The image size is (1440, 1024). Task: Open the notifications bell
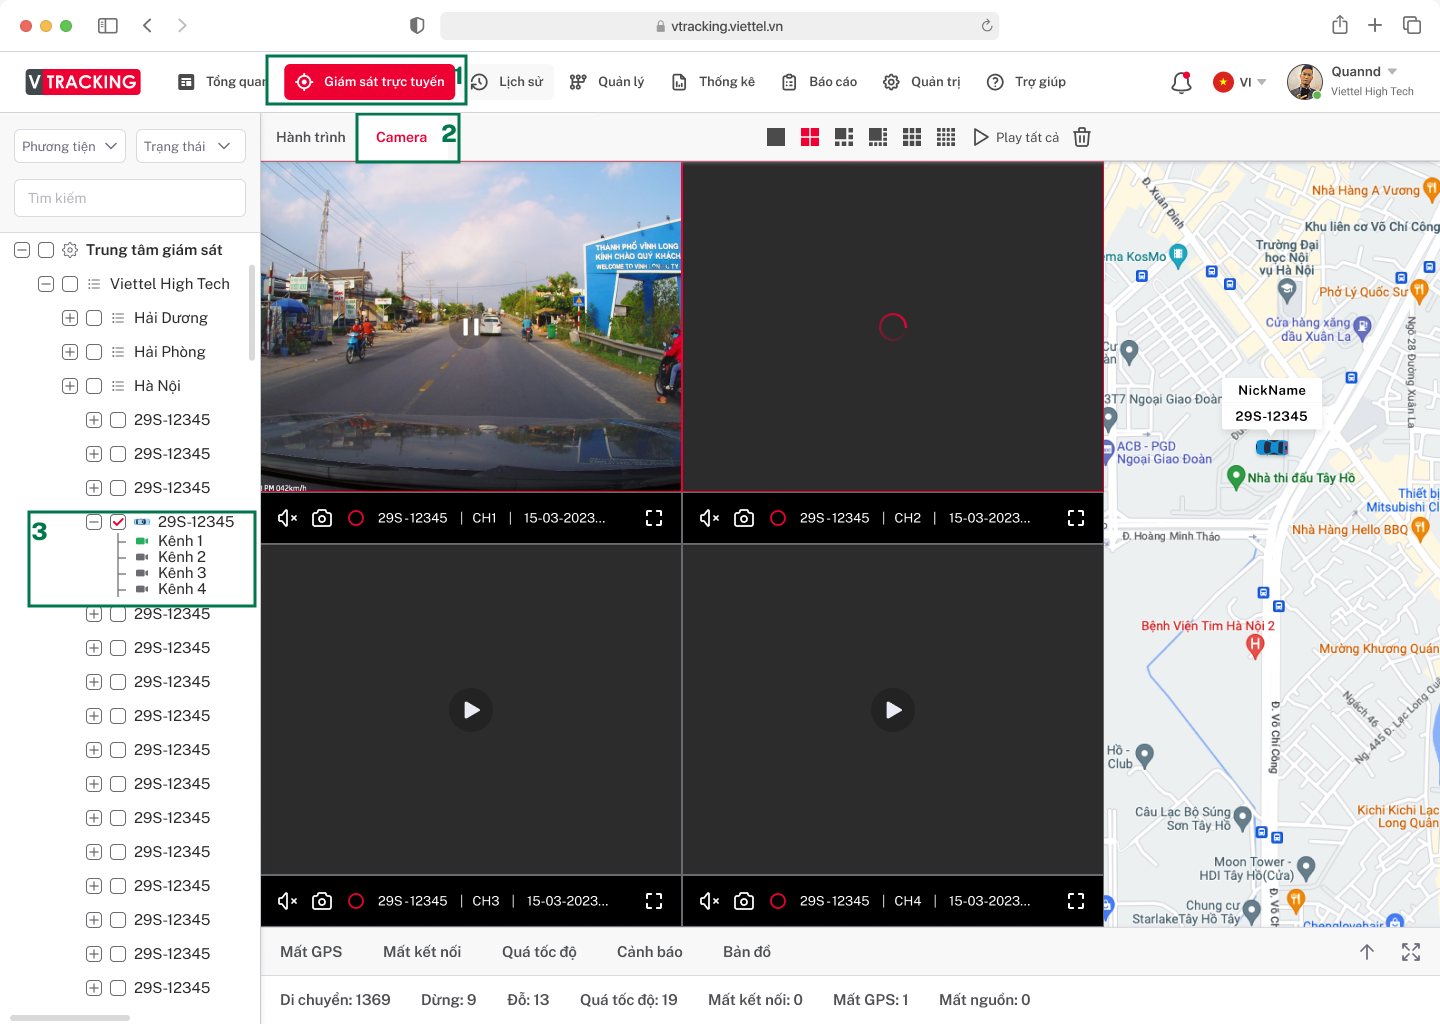1181,82
